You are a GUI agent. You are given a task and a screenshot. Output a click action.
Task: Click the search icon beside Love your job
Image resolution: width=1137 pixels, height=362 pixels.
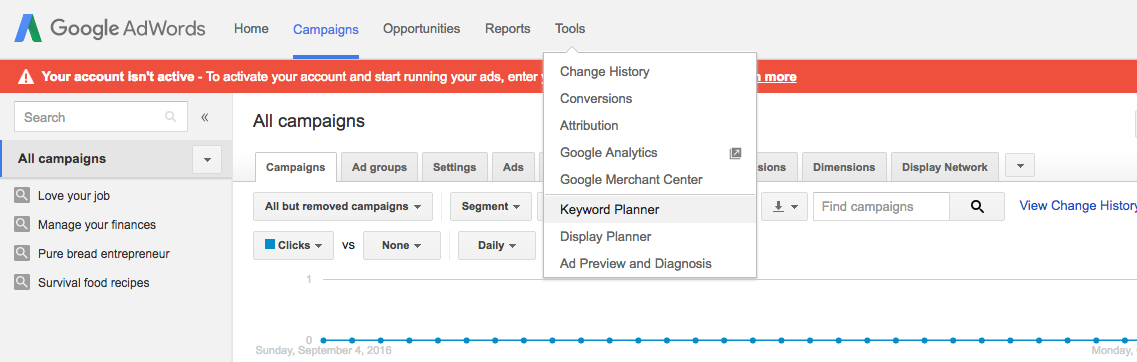click(22, 196)
